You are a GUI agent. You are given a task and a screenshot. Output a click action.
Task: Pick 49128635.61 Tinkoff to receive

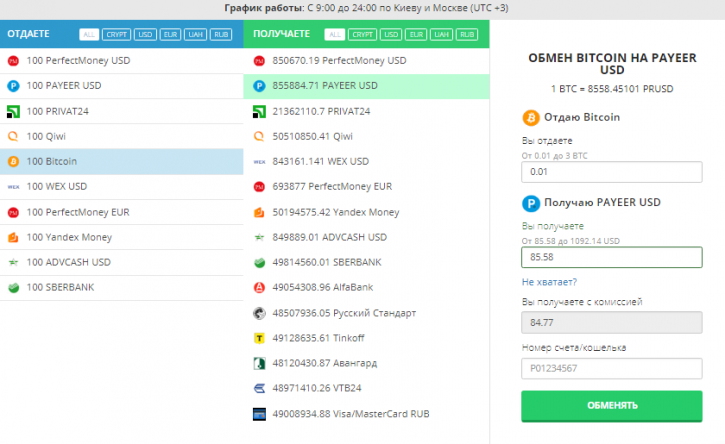(366, 338)
